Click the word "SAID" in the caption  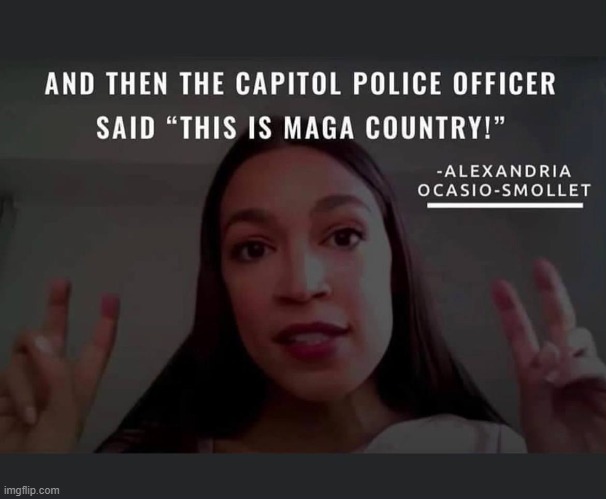pos(126,128)
